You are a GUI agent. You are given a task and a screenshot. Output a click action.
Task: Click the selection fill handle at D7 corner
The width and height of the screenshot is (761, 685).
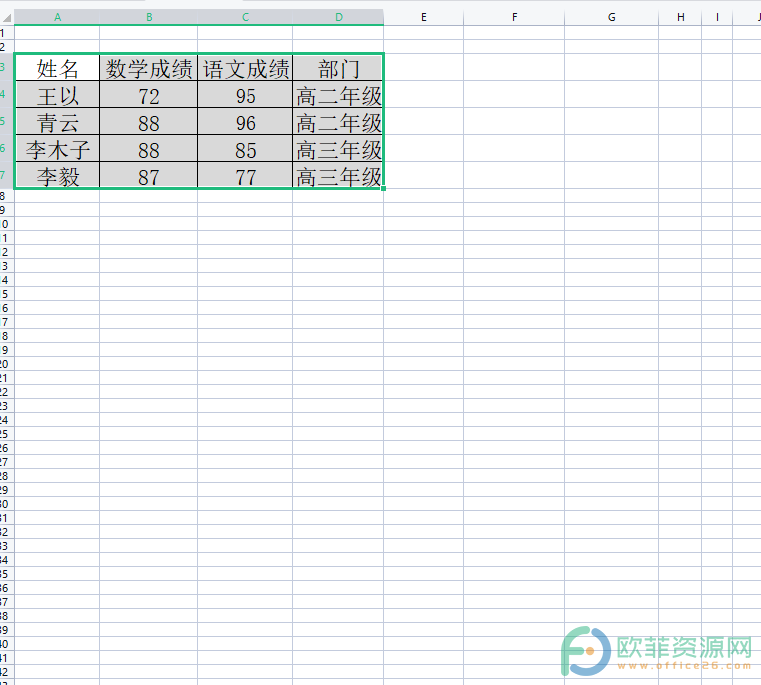(383, 188)
